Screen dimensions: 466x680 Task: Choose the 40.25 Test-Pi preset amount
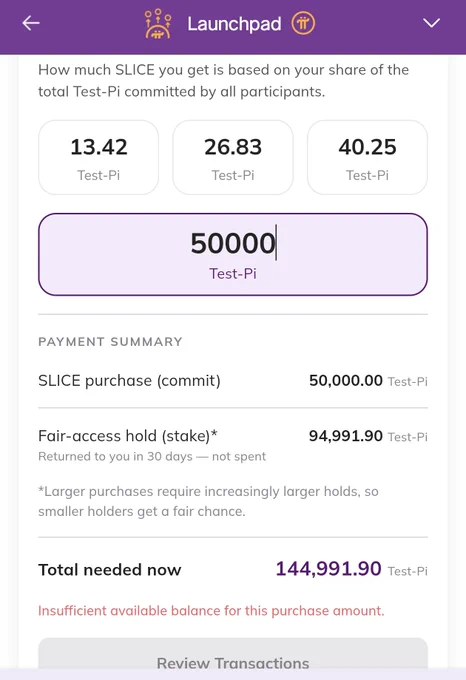click(367, 157)
